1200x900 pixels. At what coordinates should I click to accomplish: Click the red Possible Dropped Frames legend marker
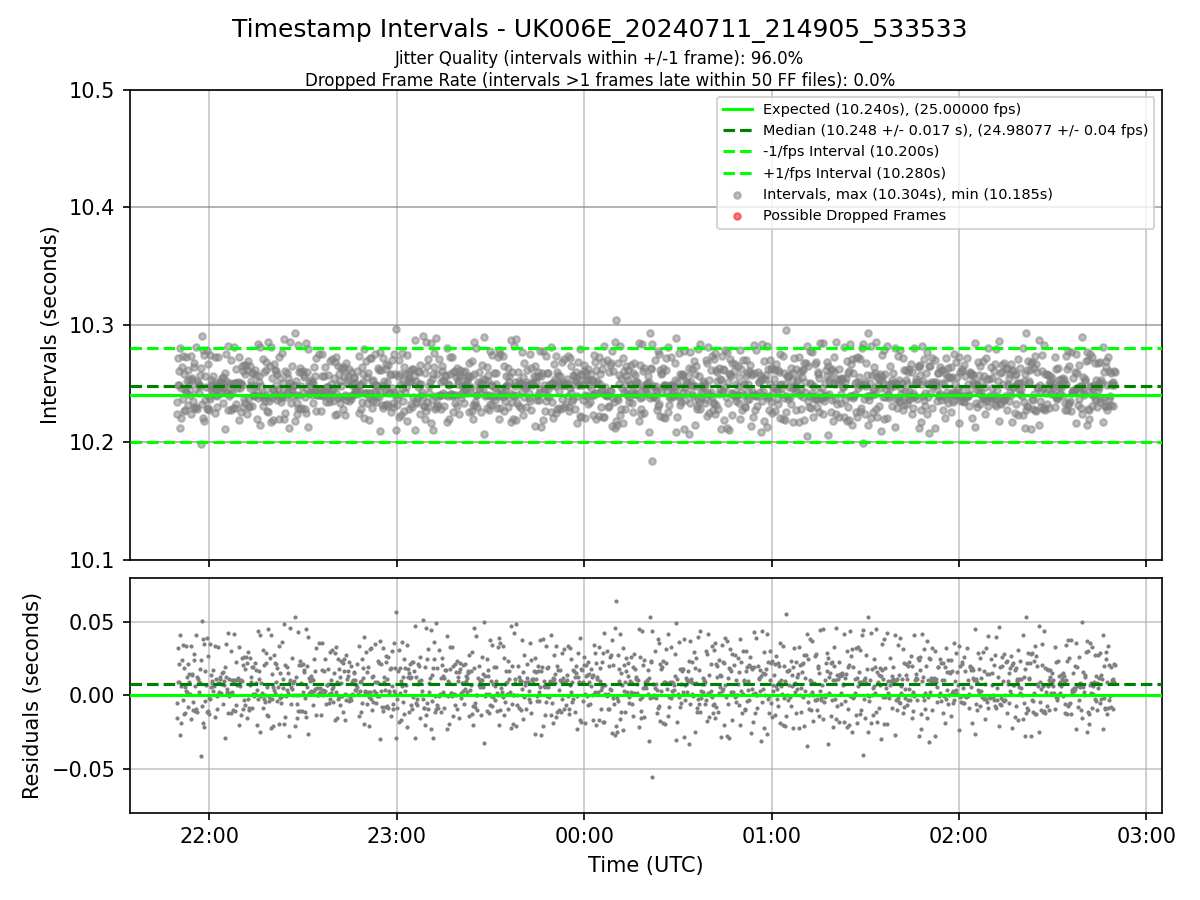737,216
